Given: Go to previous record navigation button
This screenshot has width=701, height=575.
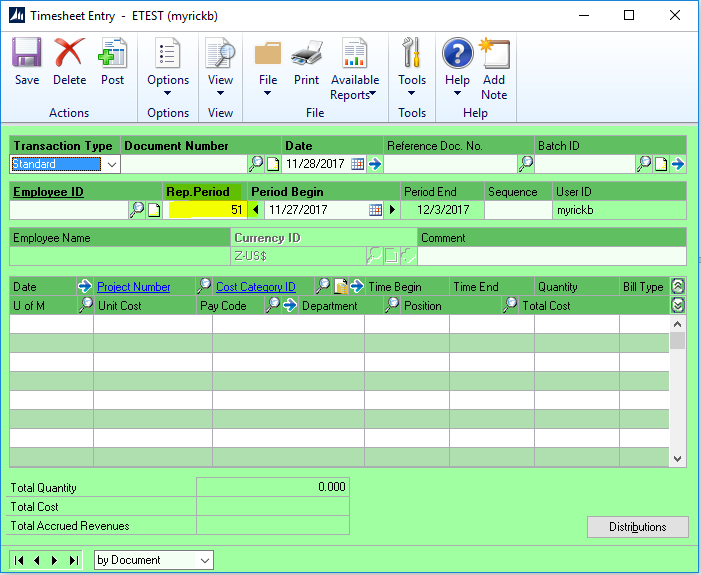Looking at the screenshot, I should click(x=37, y=560).
